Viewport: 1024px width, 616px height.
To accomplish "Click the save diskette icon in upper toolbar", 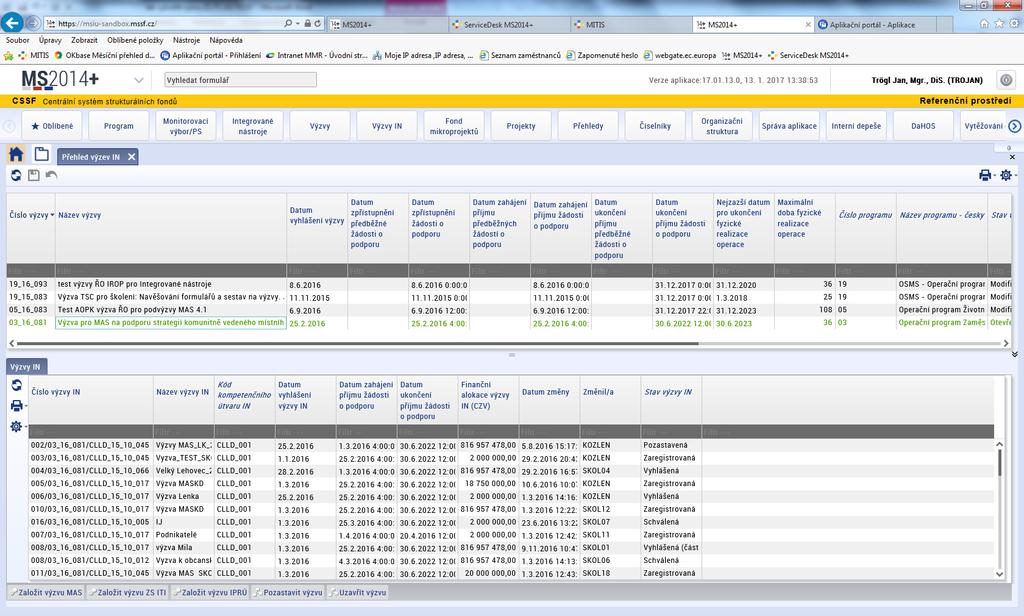I will click(x=33, y=175).
